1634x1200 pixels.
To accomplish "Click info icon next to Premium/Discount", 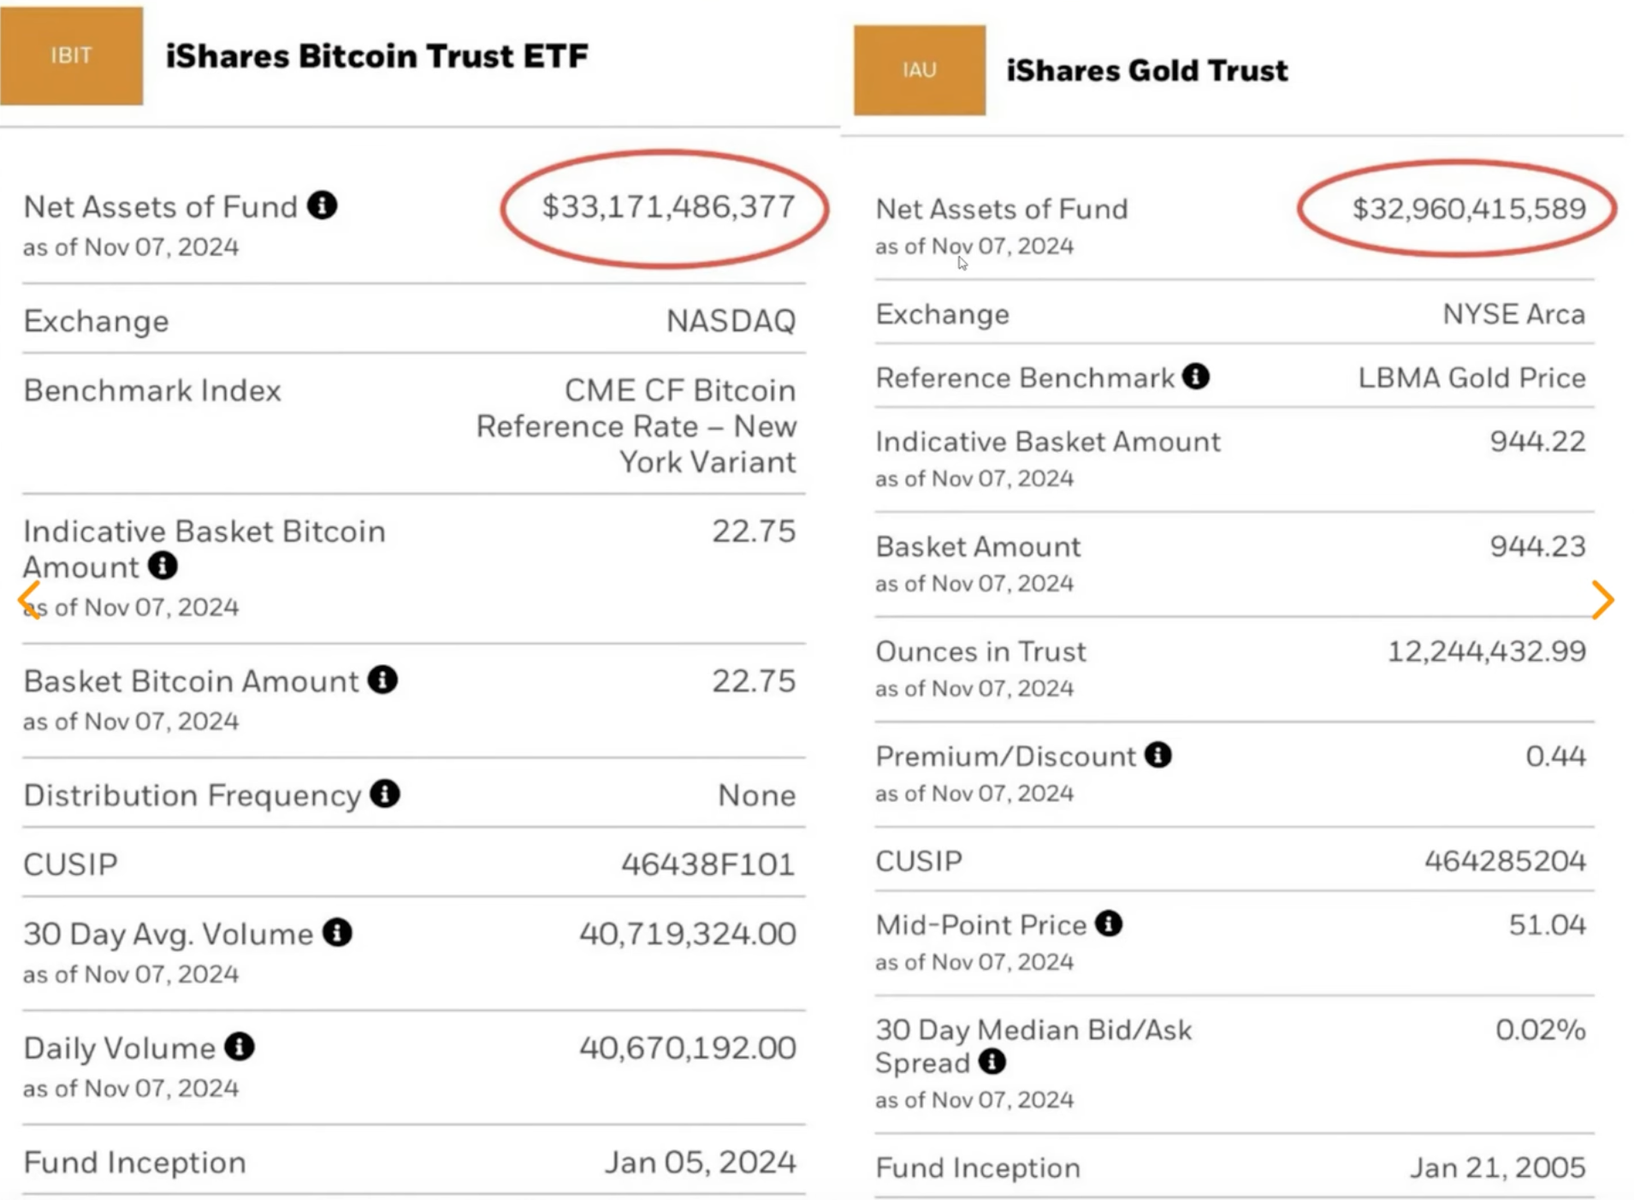I will (x=1158, y=755).
